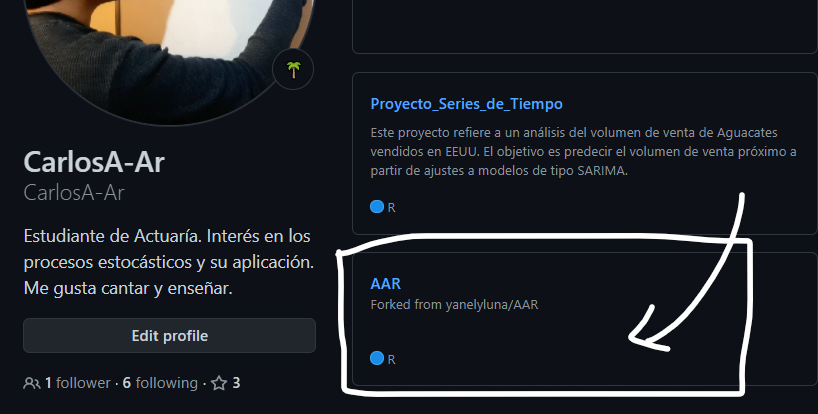This screenshot has width=818, height=414.
Task: Click the R language label under Proyecto_Series_de_Tiempo
Action: pyautogui.click(x=391, y=208)
